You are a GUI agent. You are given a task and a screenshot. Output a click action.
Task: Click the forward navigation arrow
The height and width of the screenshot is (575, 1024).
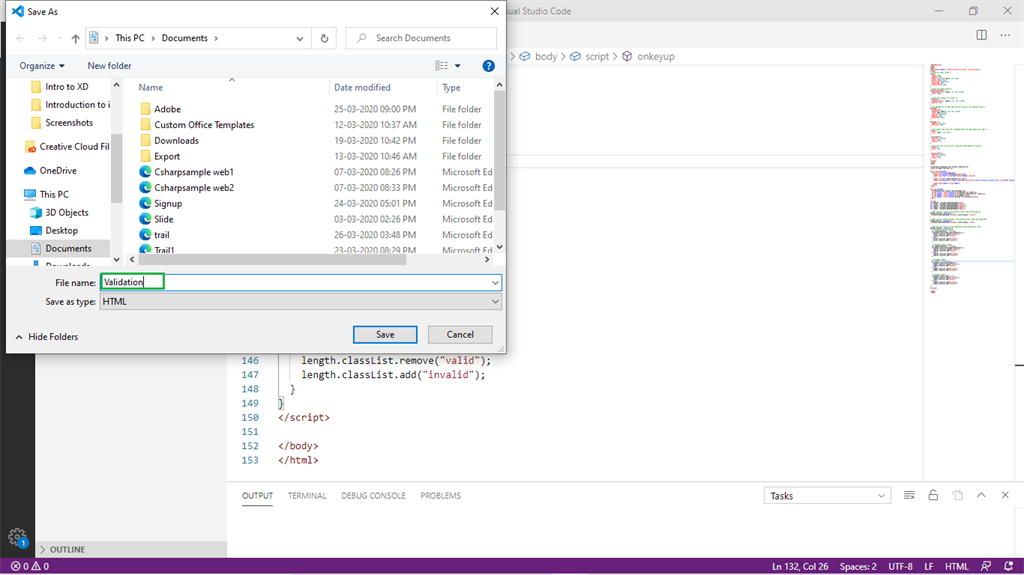(x=42, y=39)
